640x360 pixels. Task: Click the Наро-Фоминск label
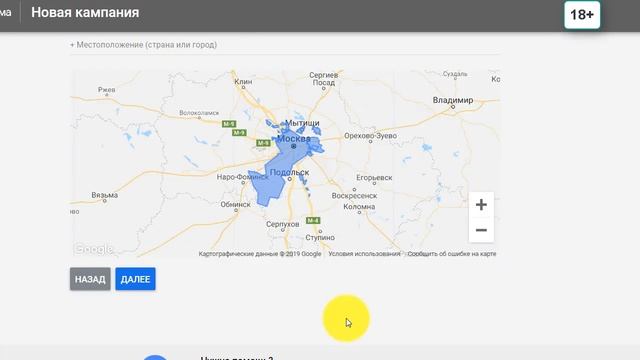tap(242, 177)
